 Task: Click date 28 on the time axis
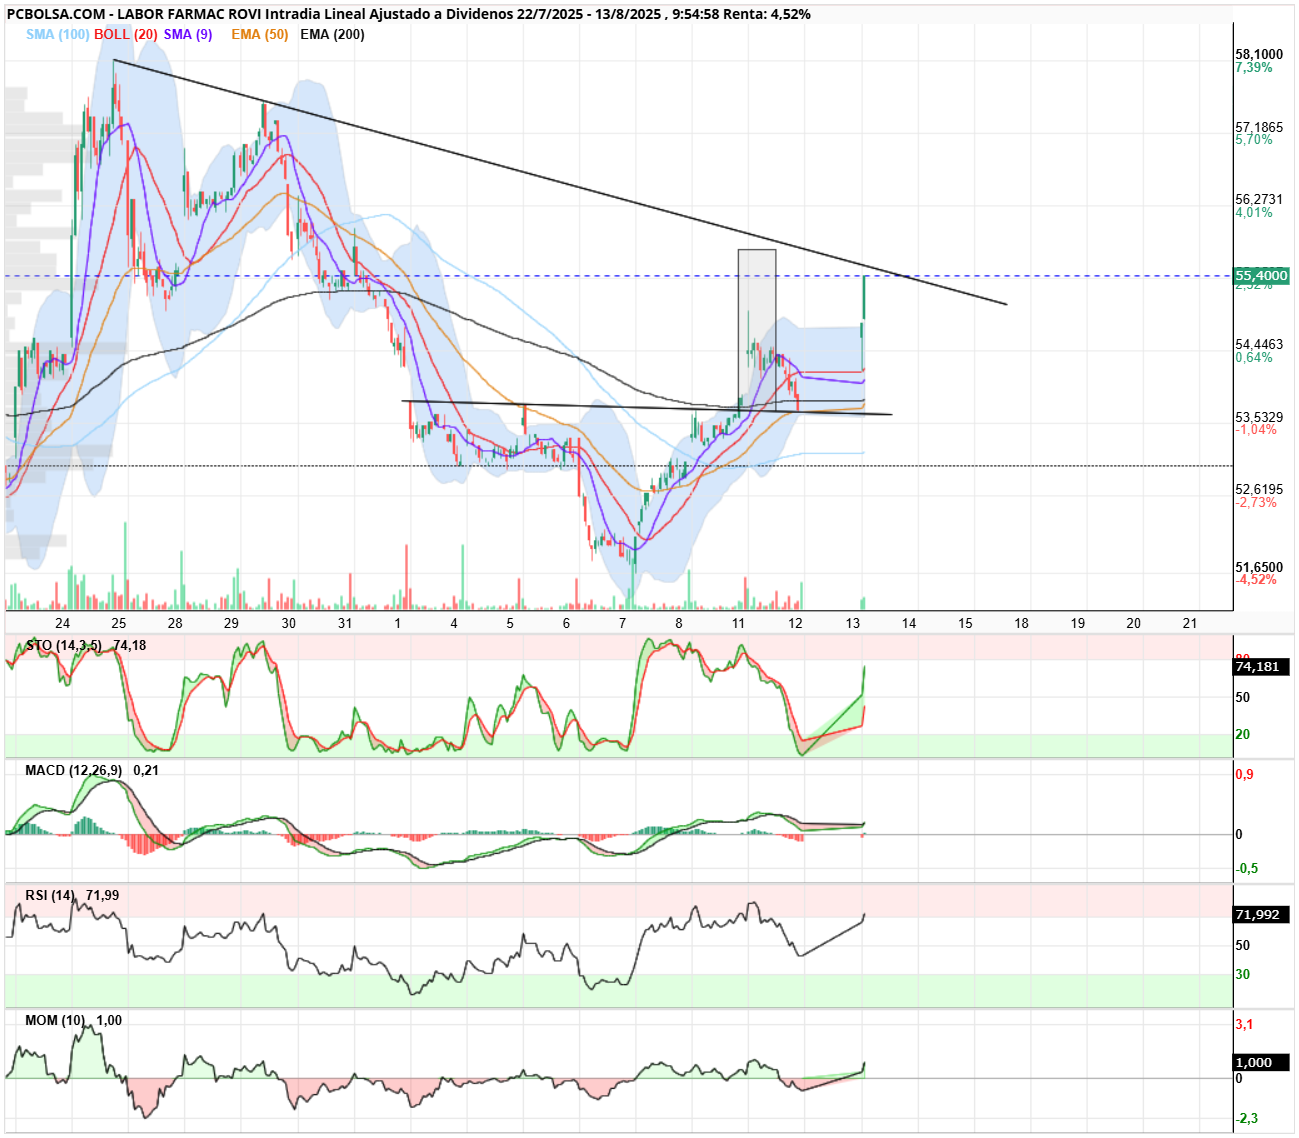click(x=175, y=623)
